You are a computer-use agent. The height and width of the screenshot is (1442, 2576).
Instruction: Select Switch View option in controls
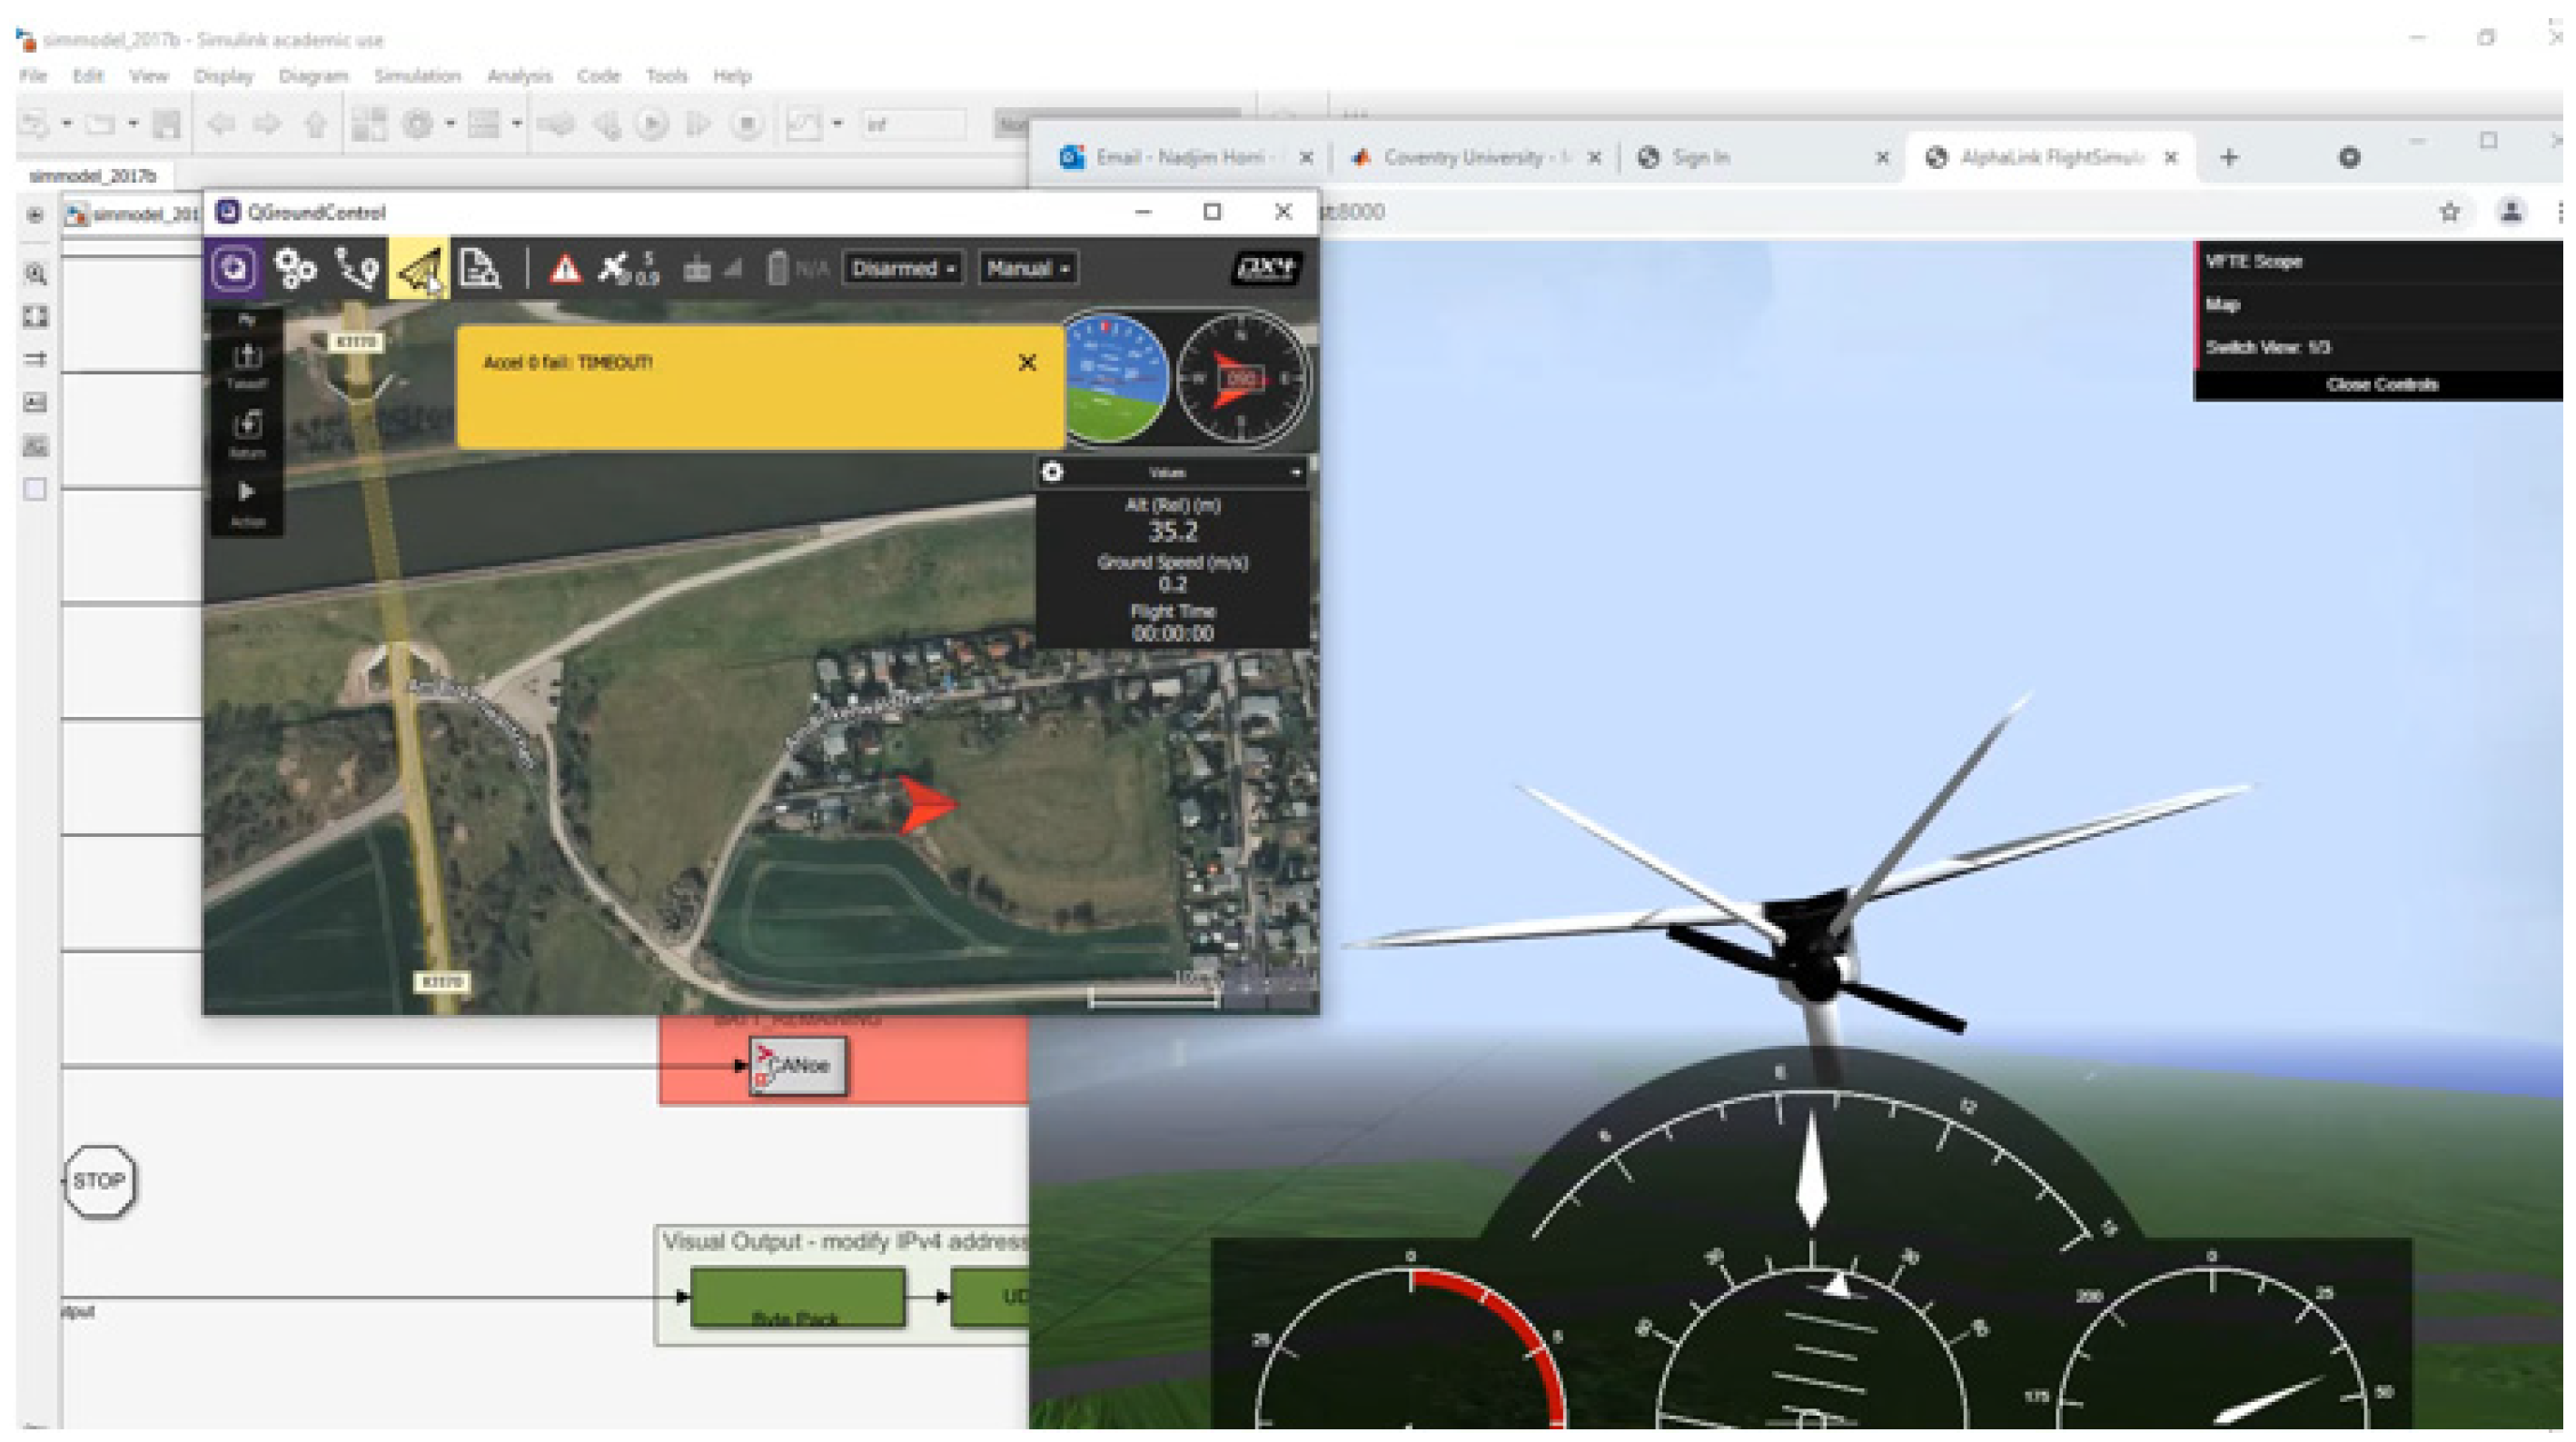[x=2268, y=347]
